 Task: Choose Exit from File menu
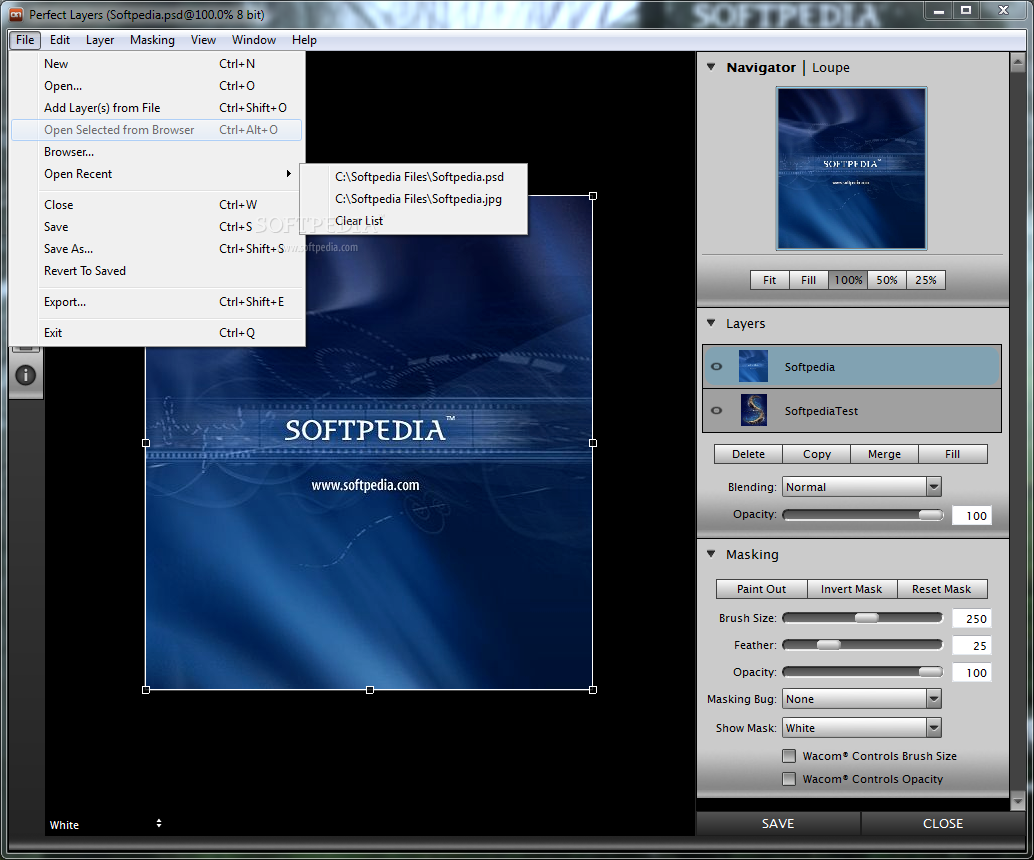(157, 332)
